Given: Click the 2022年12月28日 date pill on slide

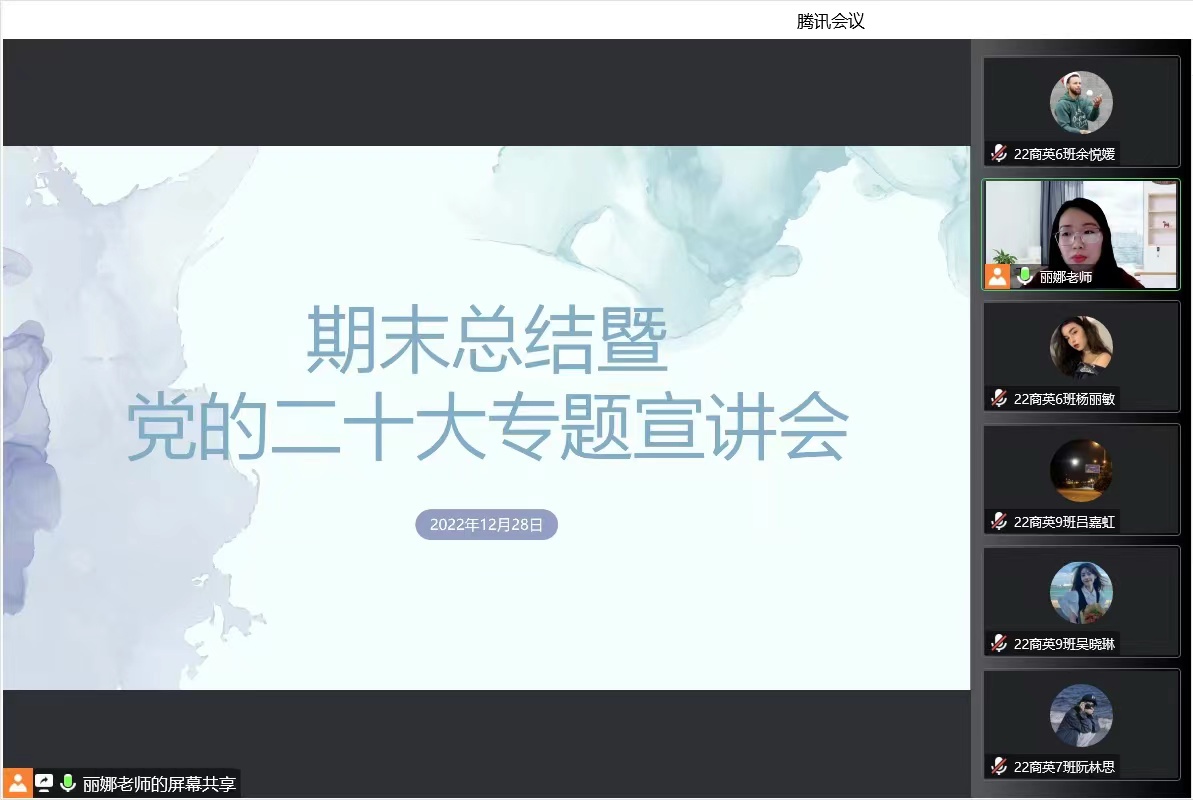Looking at the screenshot, I should click(x=486, y=524).
